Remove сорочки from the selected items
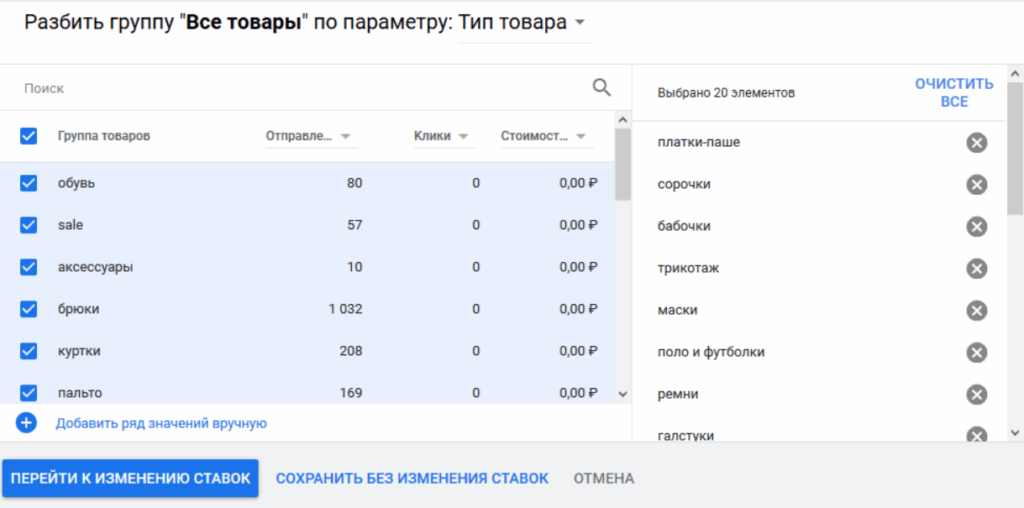Screen dimensions: 1024x508 pos(977,185)
